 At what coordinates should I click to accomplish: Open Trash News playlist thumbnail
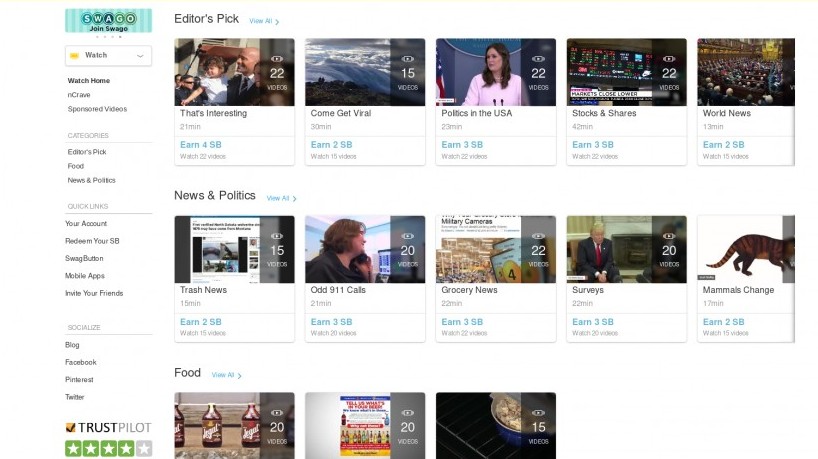click(234, 249)
